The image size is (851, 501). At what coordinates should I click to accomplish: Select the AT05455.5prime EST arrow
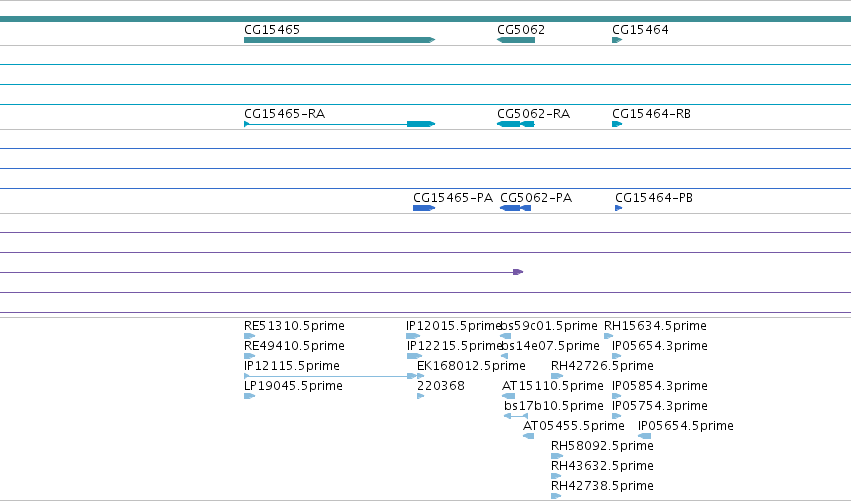pos(529,436)
